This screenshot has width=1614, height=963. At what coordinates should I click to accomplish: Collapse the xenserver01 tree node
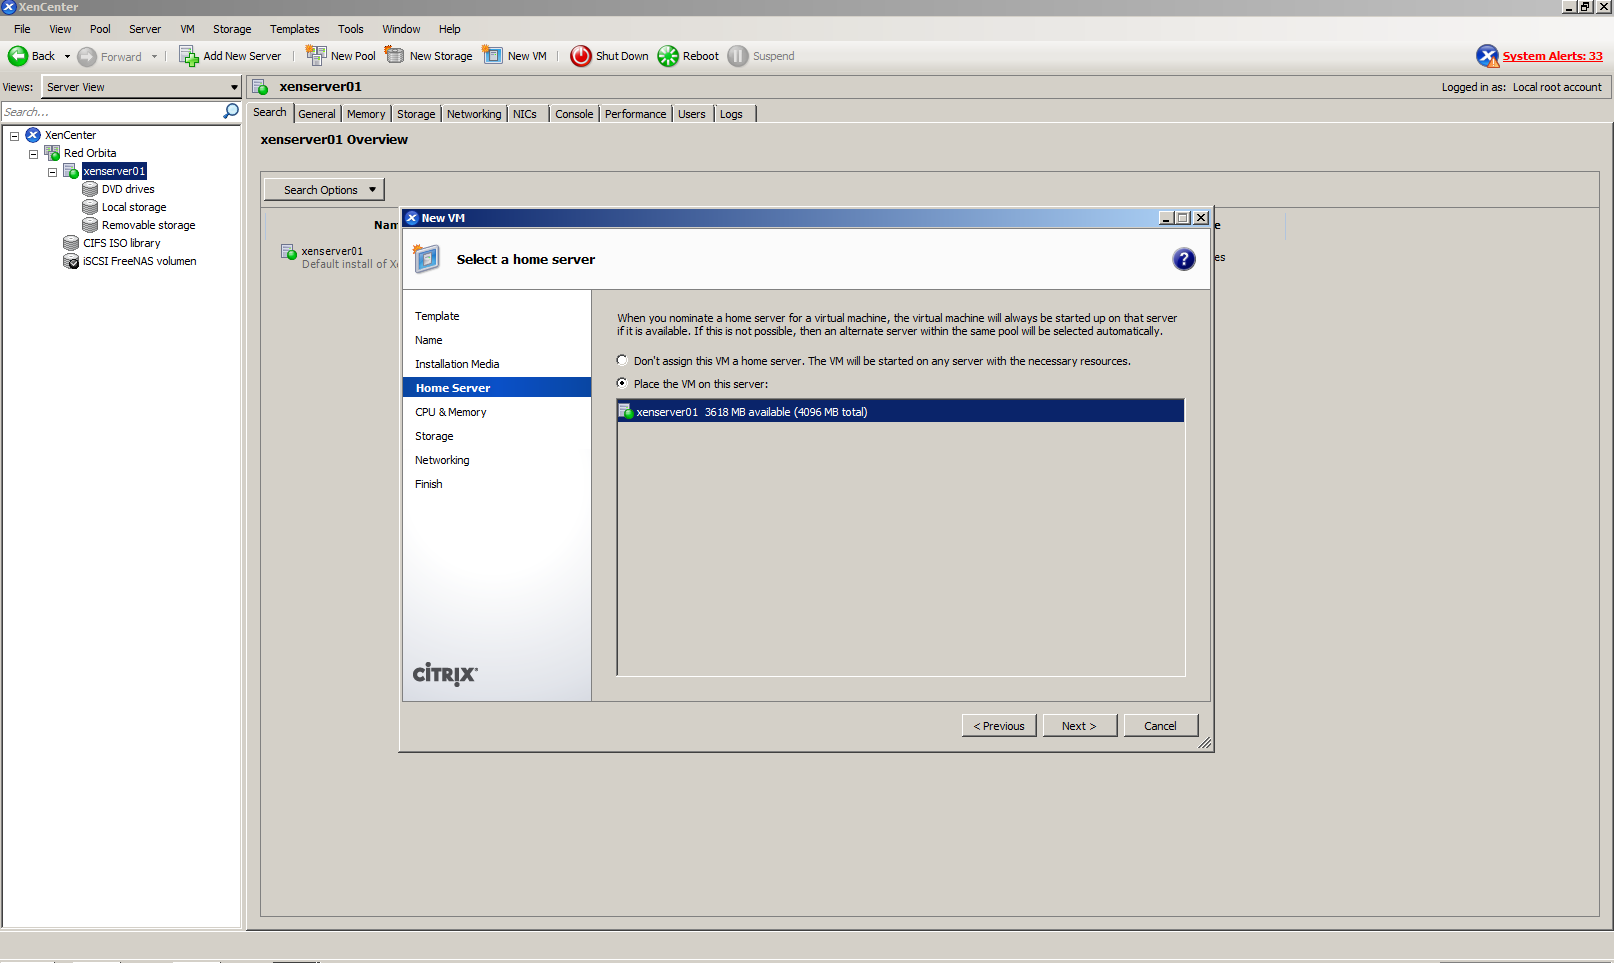point(52,172)
